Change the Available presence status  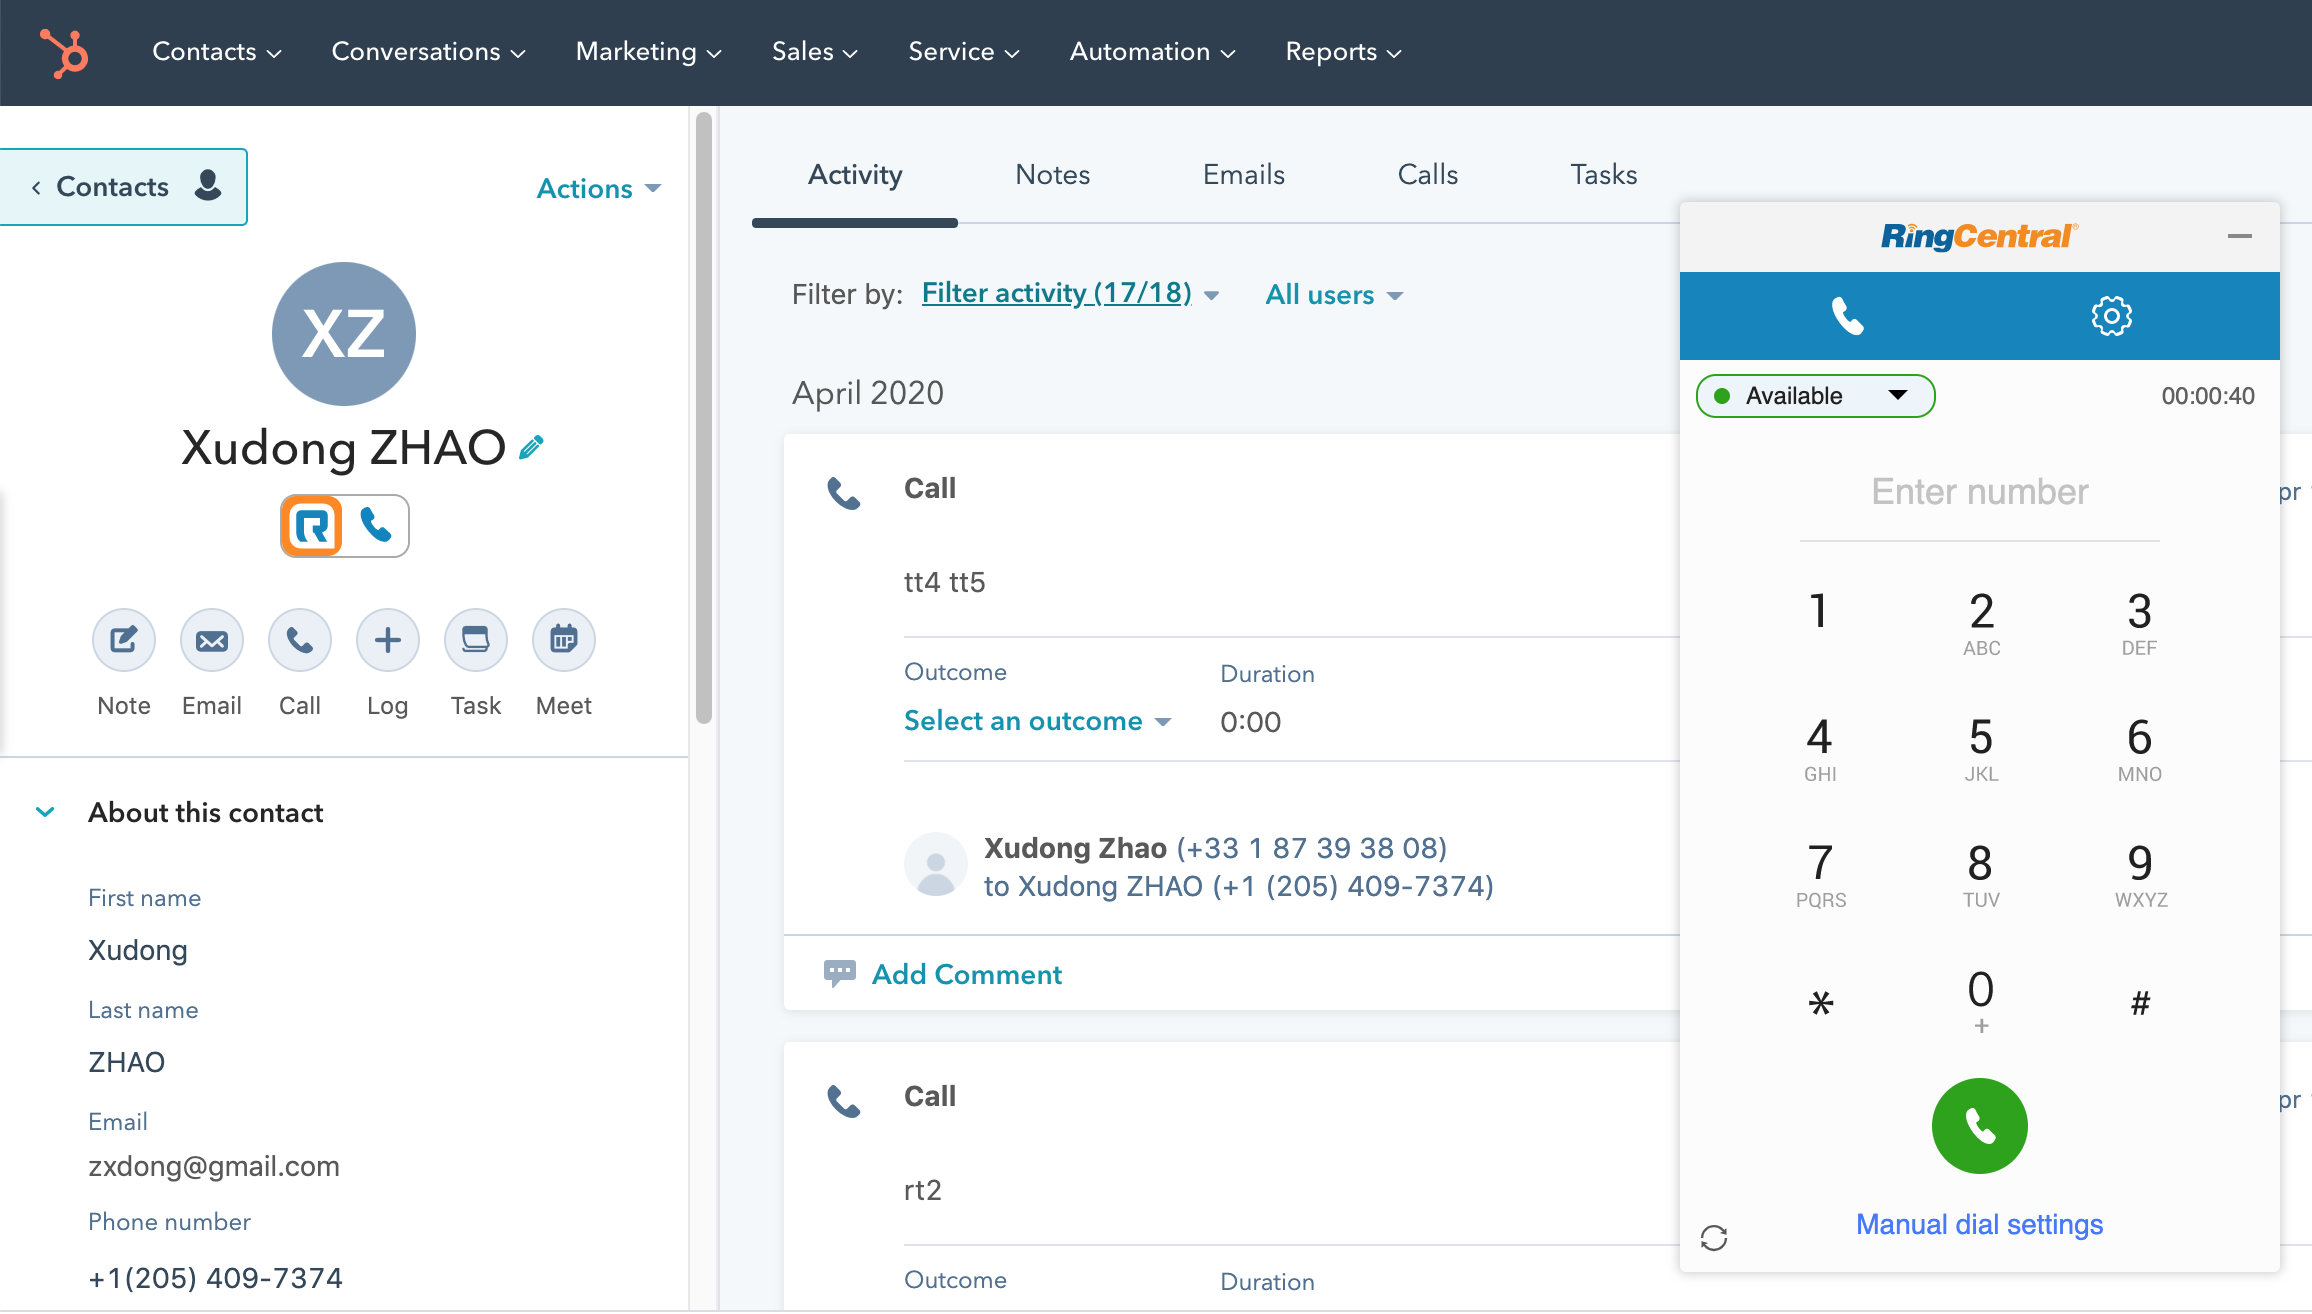[x=1816, y=396]
